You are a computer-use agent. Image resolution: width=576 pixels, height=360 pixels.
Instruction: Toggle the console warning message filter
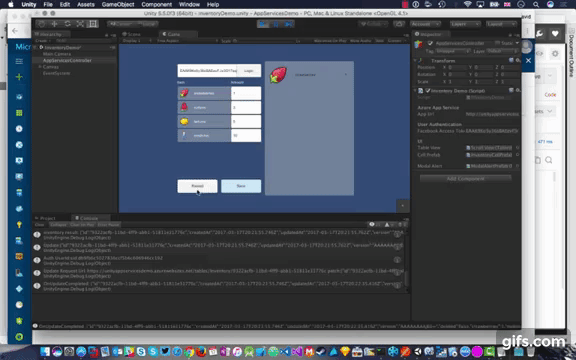point(390,224)
